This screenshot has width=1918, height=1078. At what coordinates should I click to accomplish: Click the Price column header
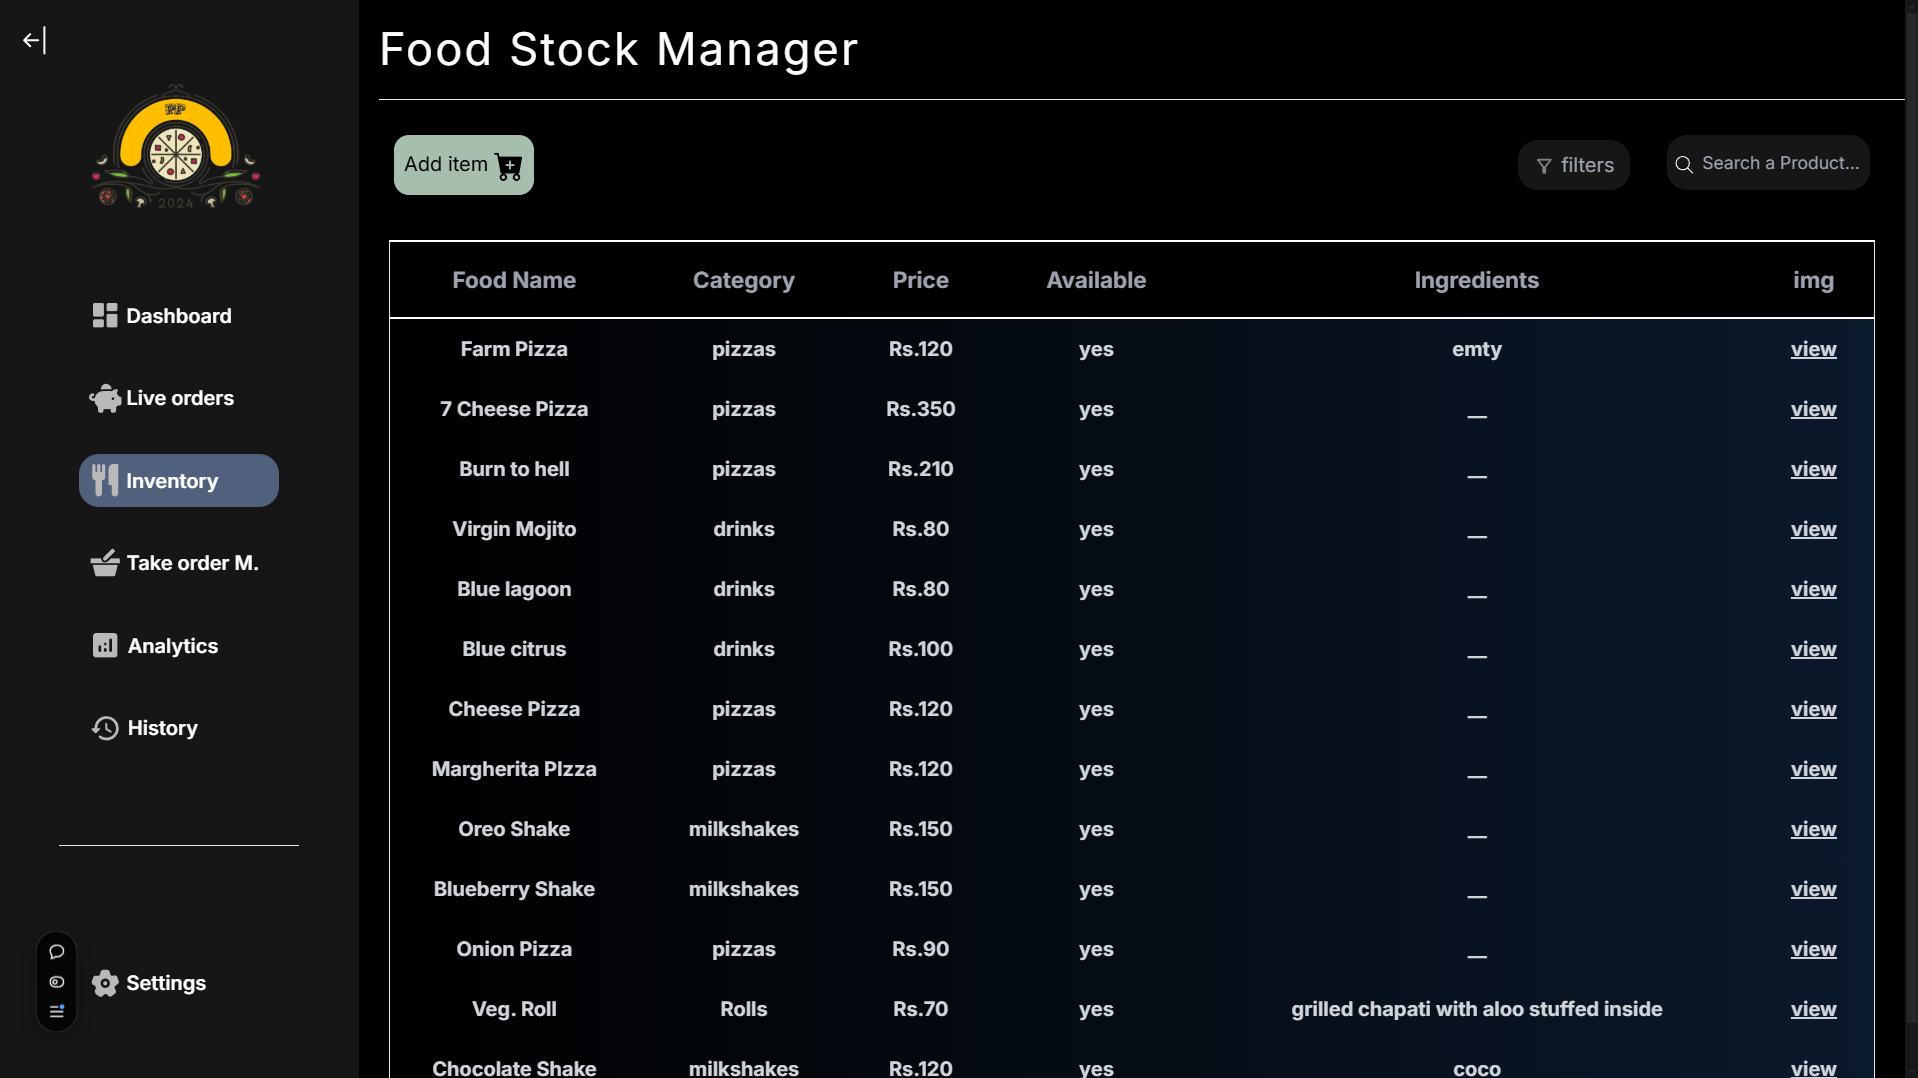click(x=920, y=280)
